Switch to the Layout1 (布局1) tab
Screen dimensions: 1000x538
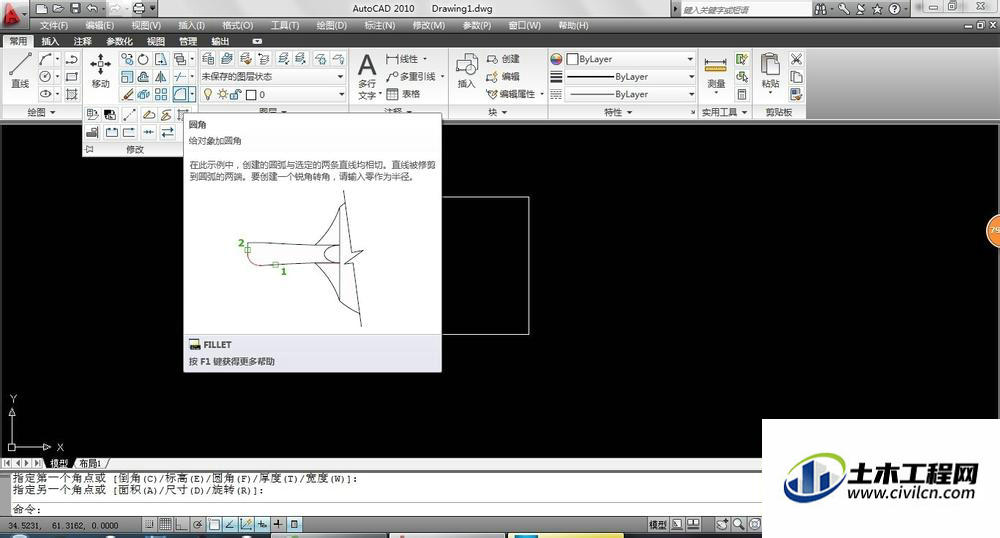[90, 463]
